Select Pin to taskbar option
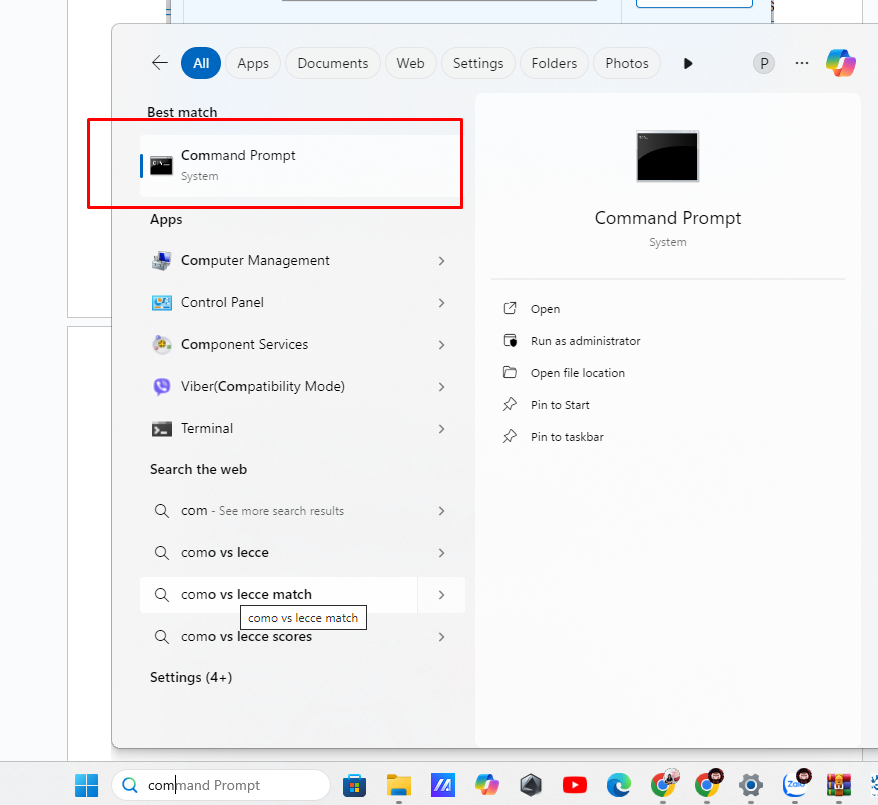Screen dimensions: 878x805 click(x=566, y=437)
